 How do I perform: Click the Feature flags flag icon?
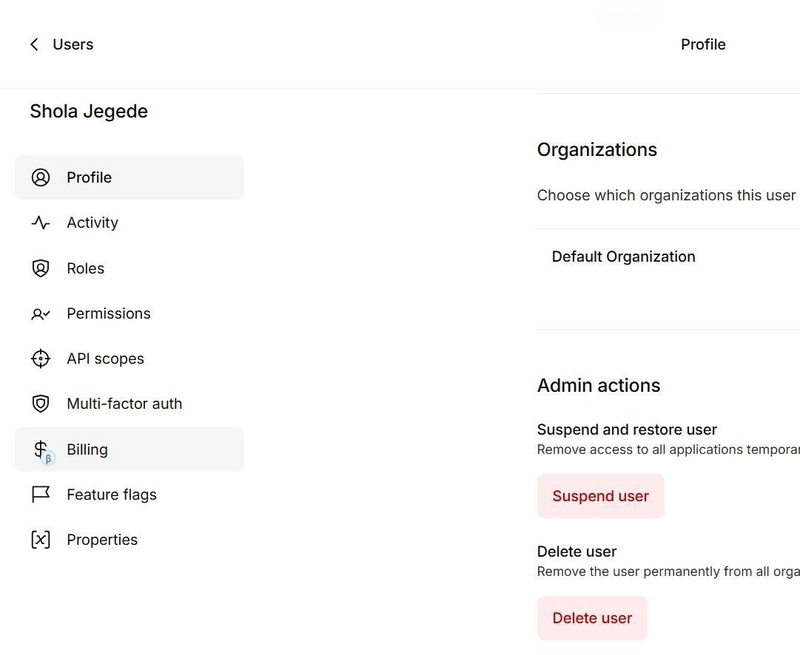41,494
